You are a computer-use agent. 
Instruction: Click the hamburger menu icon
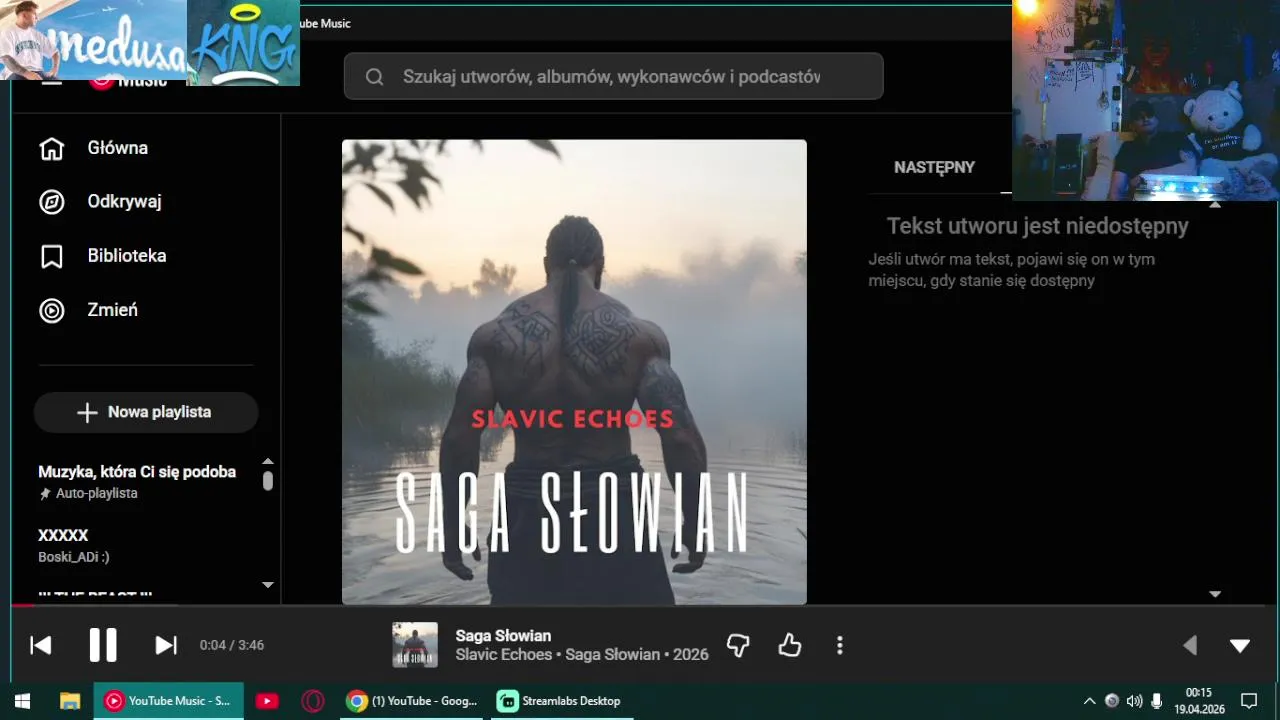(51, 83)
